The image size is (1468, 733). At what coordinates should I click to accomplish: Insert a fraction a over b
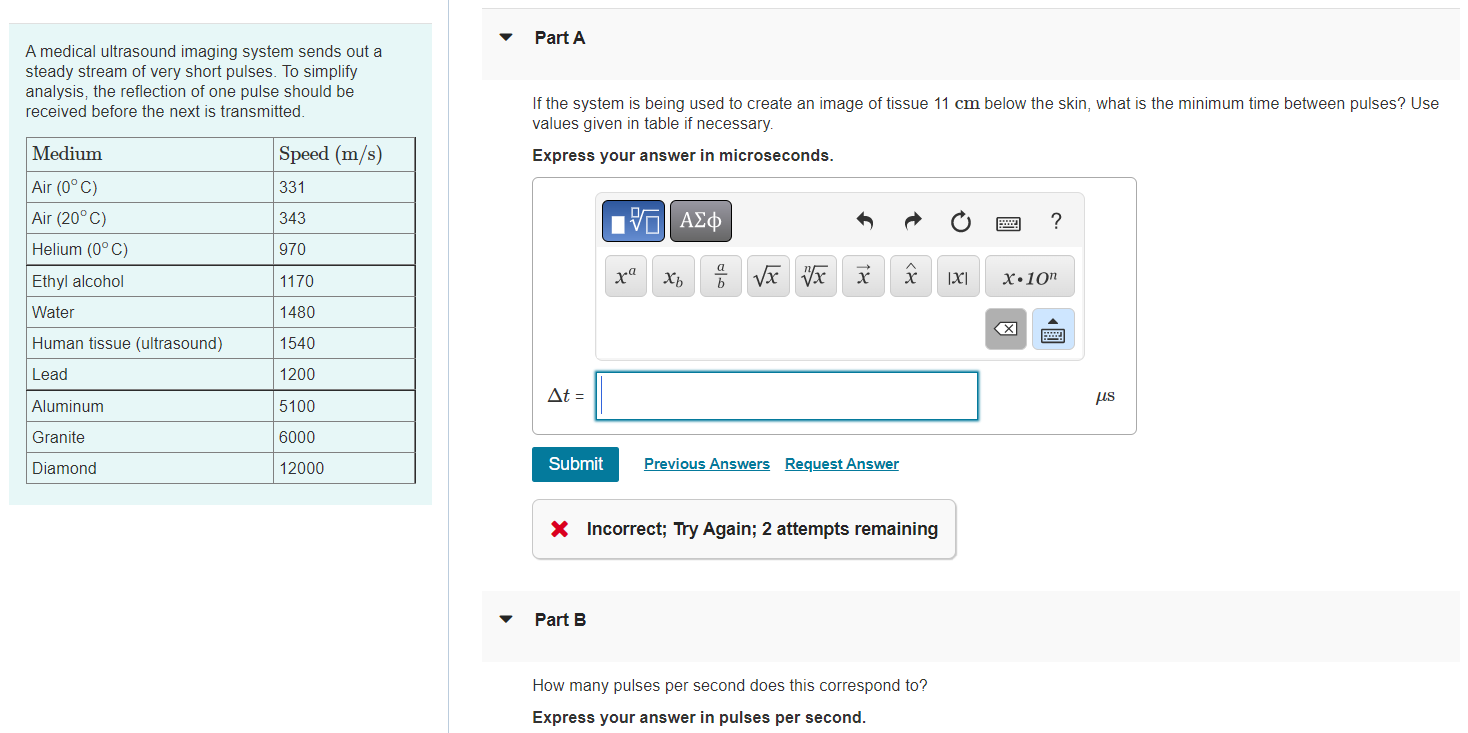720,277
